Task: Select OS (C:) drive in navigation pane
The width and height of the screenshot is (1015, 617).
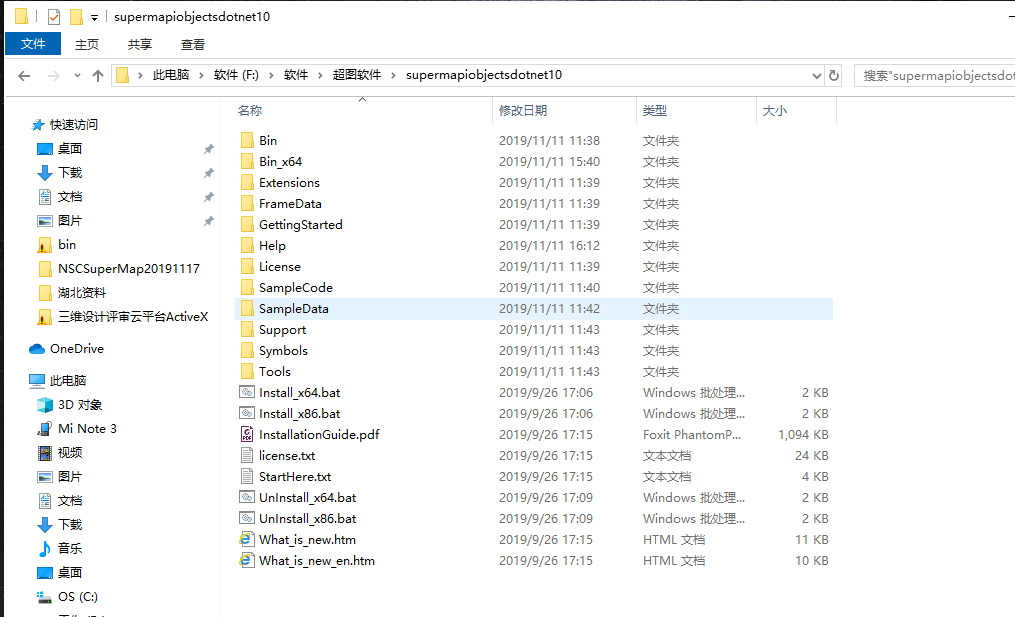Action: [78, 597]
